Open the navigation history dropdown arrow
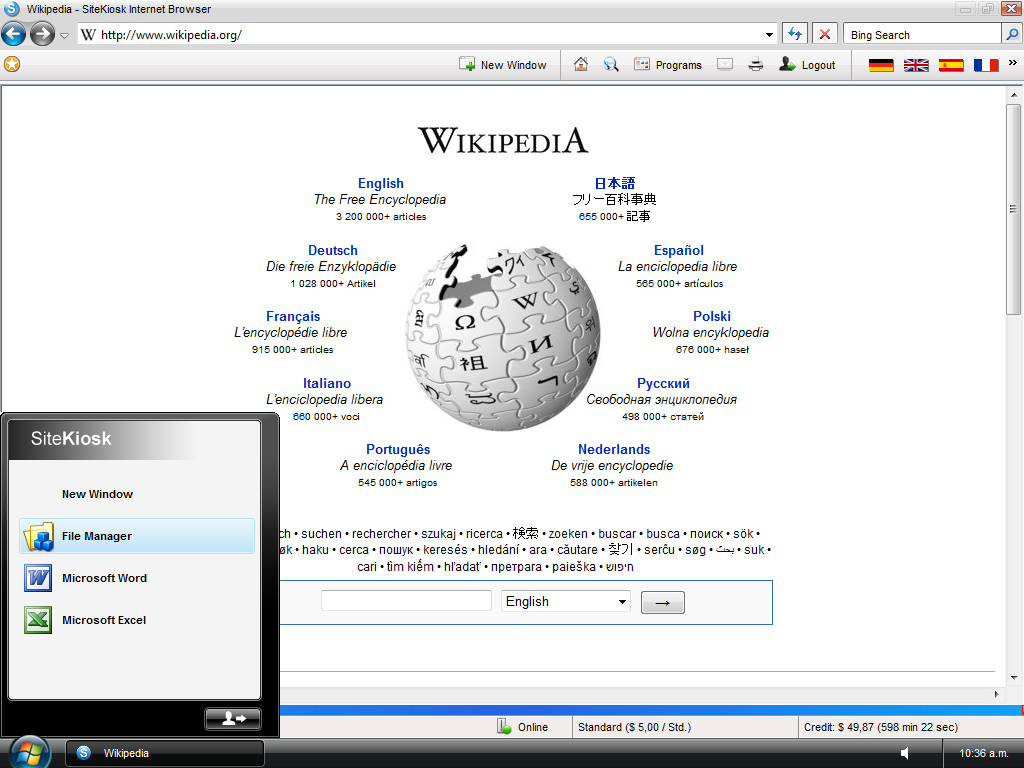This screenshot has width=1024, height=768. click(x=65, y=35)
